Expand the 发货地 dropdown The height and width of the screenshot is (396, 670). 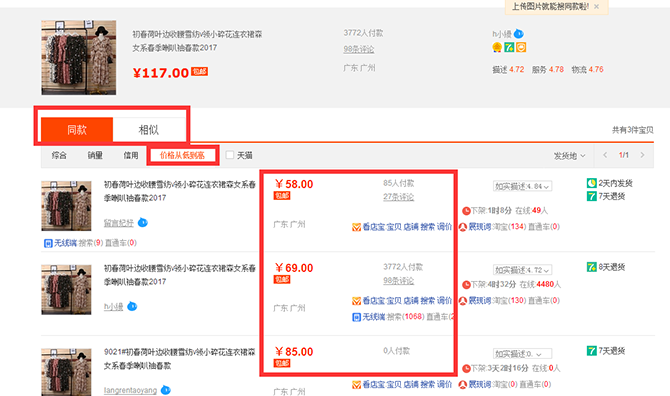[x=570, y=156]
